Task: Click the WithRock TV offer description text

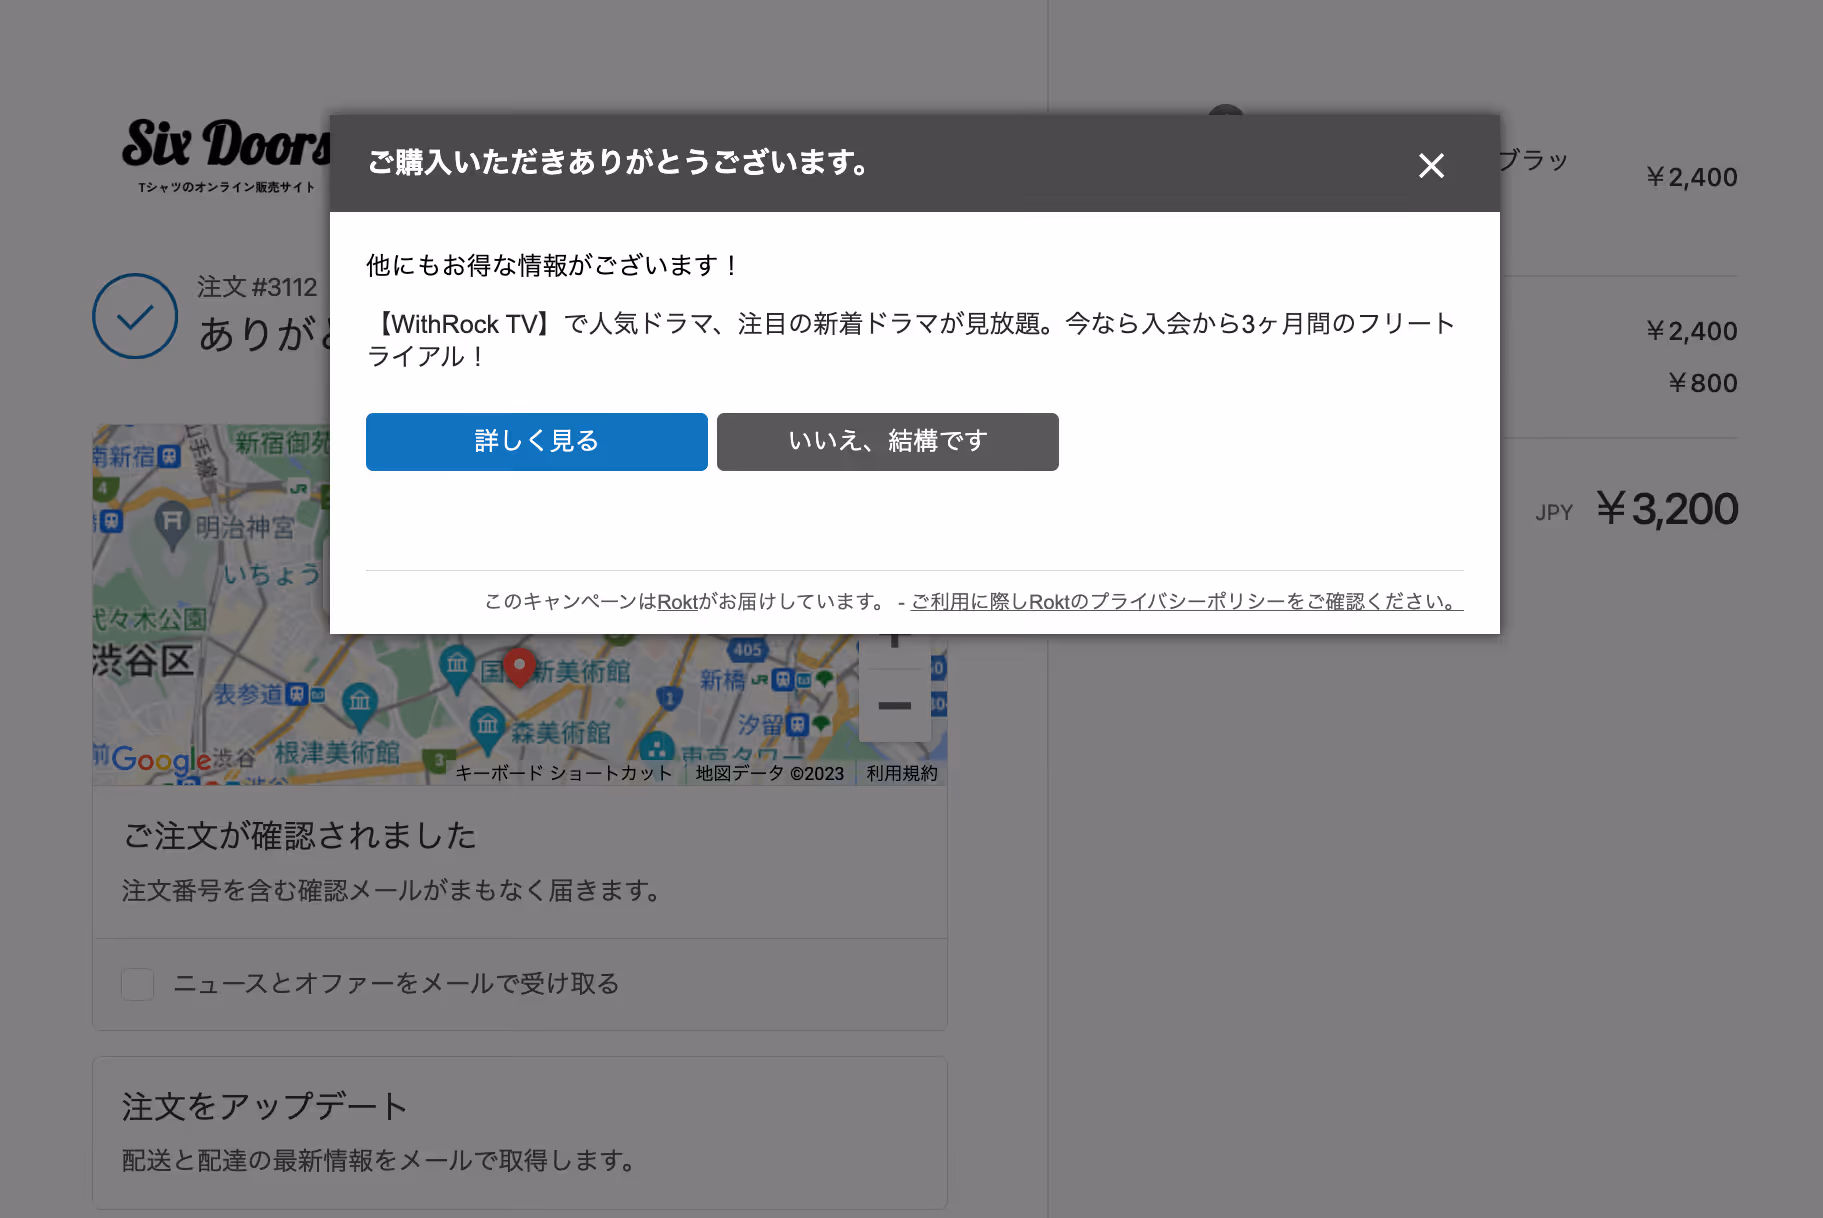Action: click(912, 340)
